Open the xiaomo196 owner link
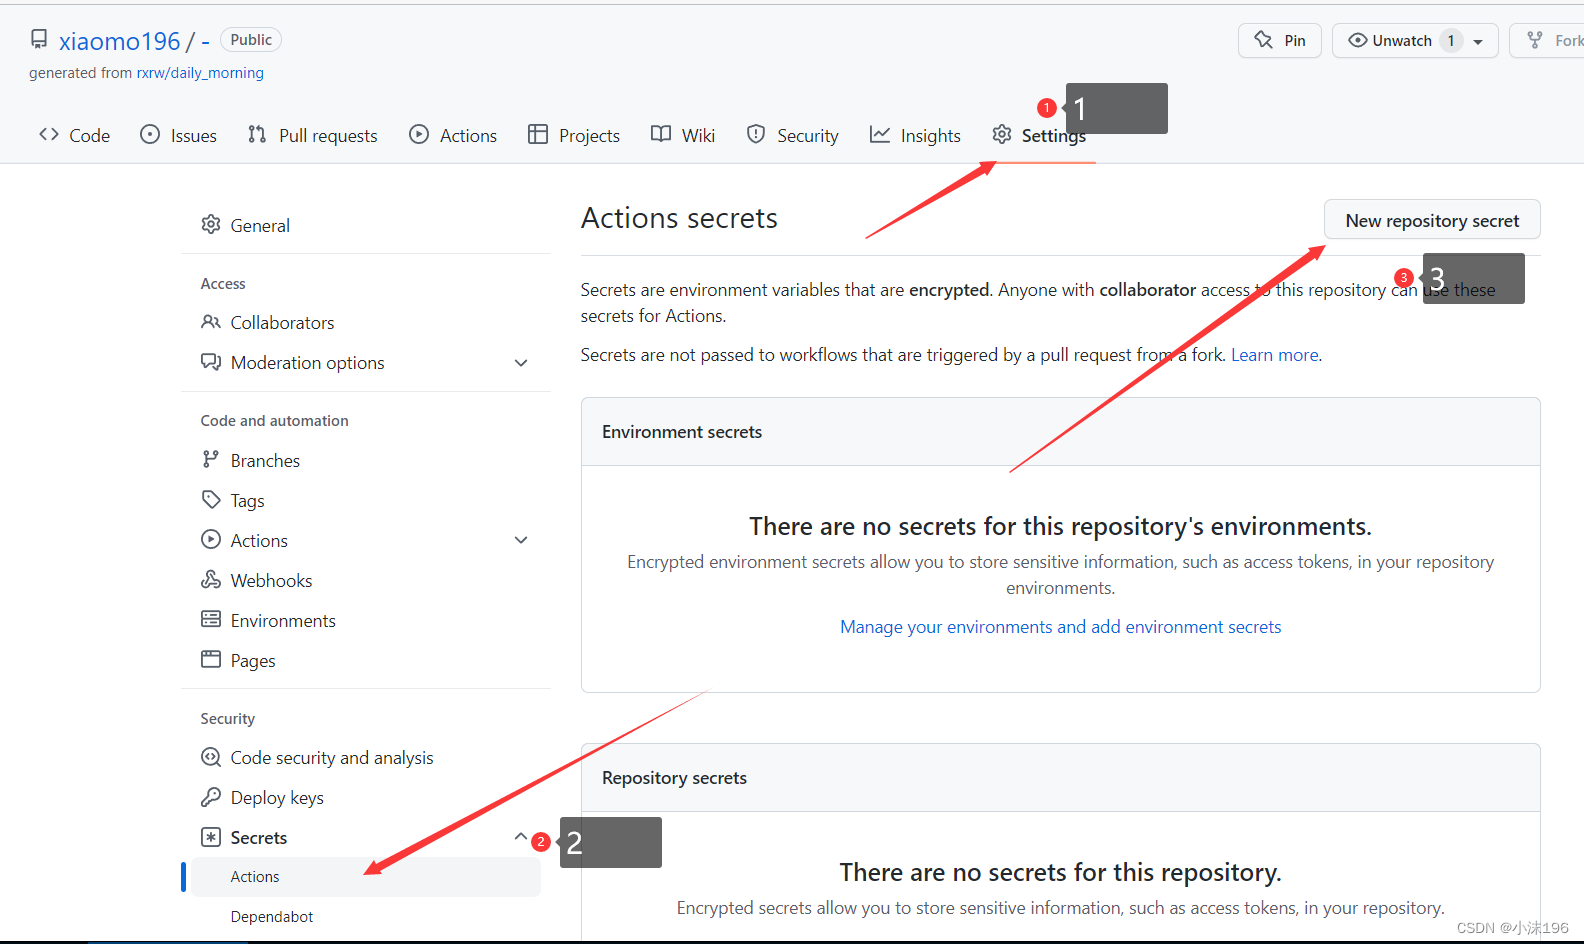This screenshot has height=944, width=1584. 119,41
